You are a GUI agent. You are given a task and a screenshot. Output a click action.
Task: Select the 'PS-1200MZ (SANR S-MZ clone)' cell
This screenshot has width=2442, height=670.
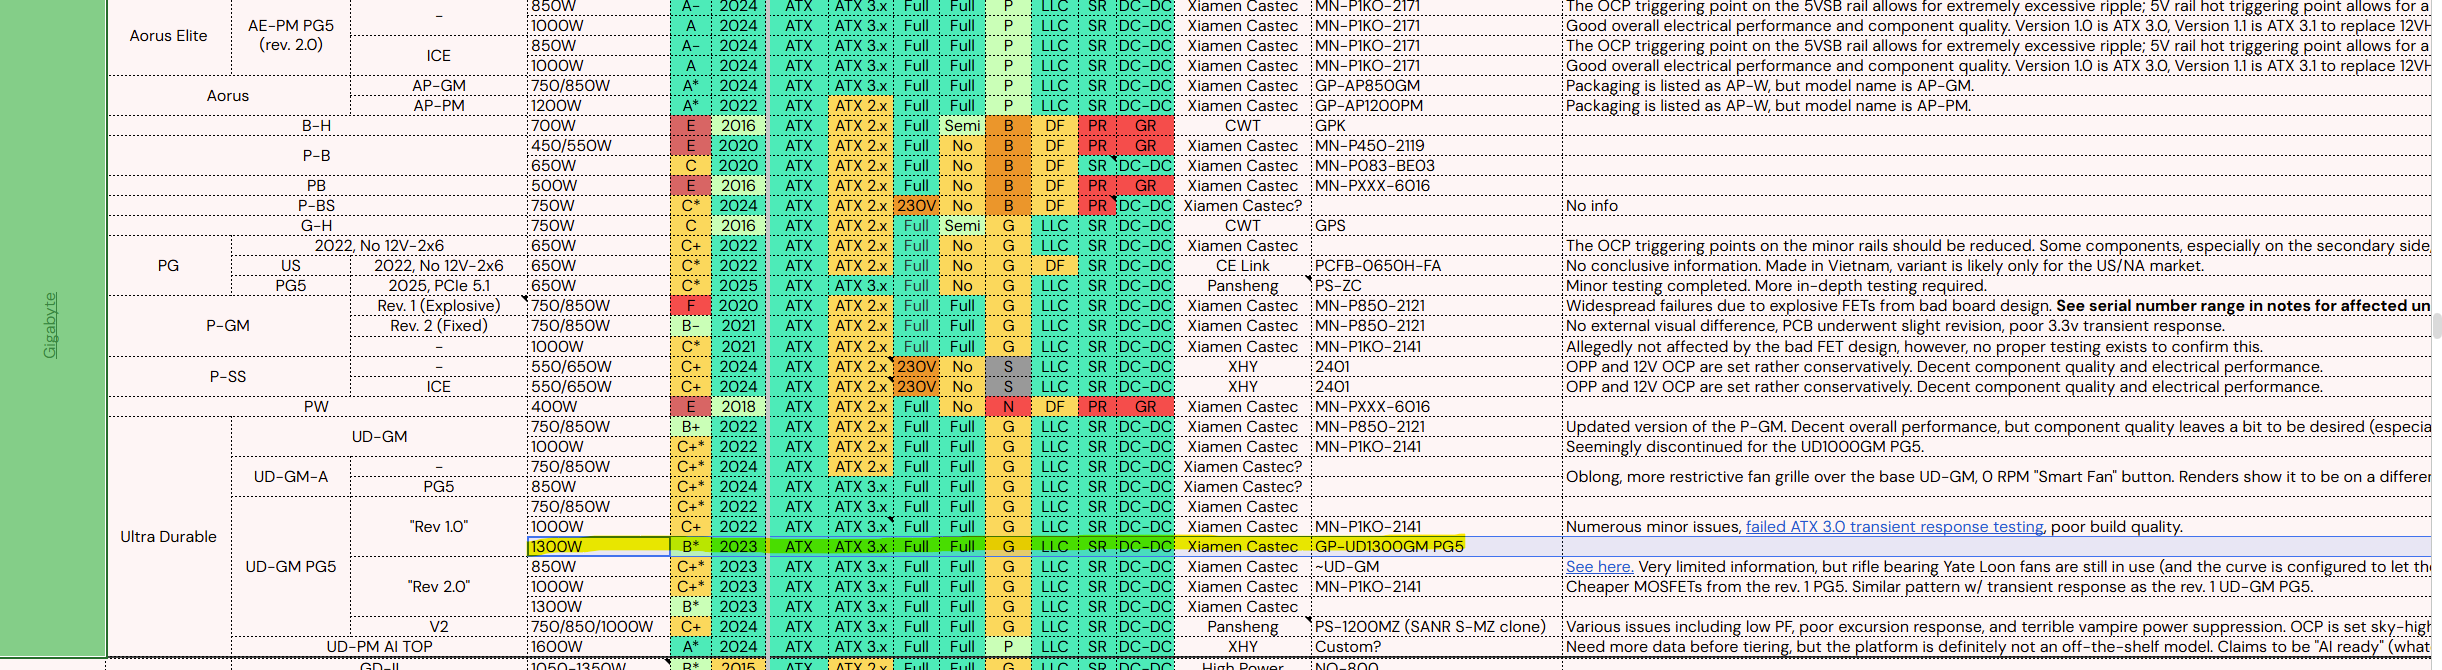click(x=1436, y=627)
